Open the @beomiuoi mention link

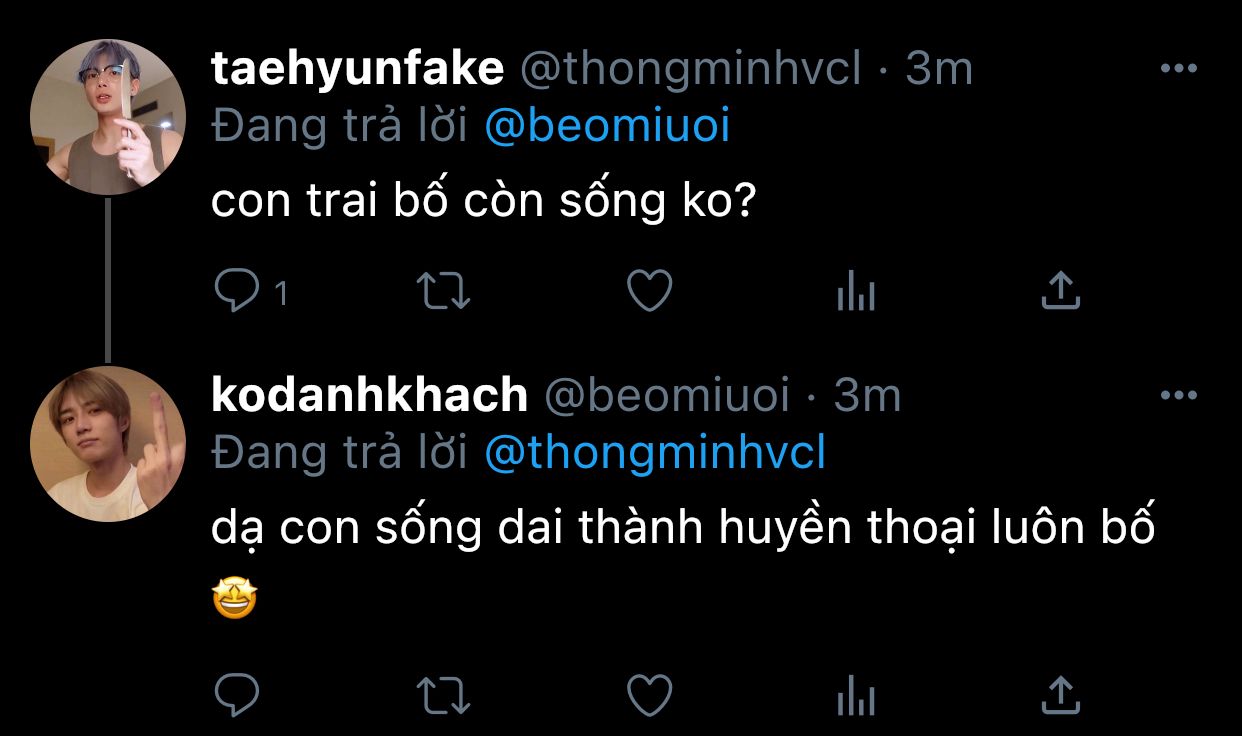pyautogui.click(x=607, y=127)
